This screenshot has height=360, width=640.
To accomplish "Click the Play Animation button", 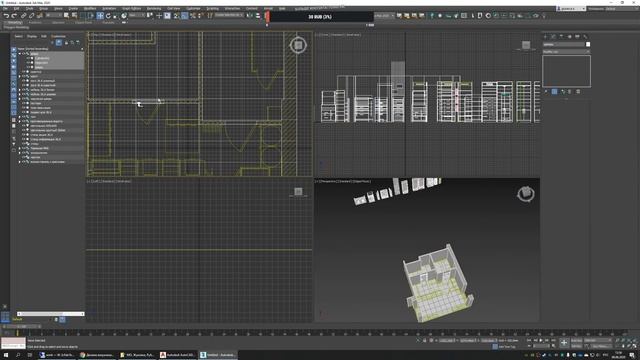I will point(541,340).
